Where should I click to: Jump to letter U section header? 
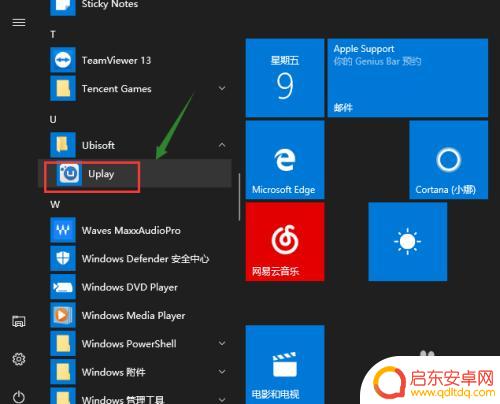[53, 119]
